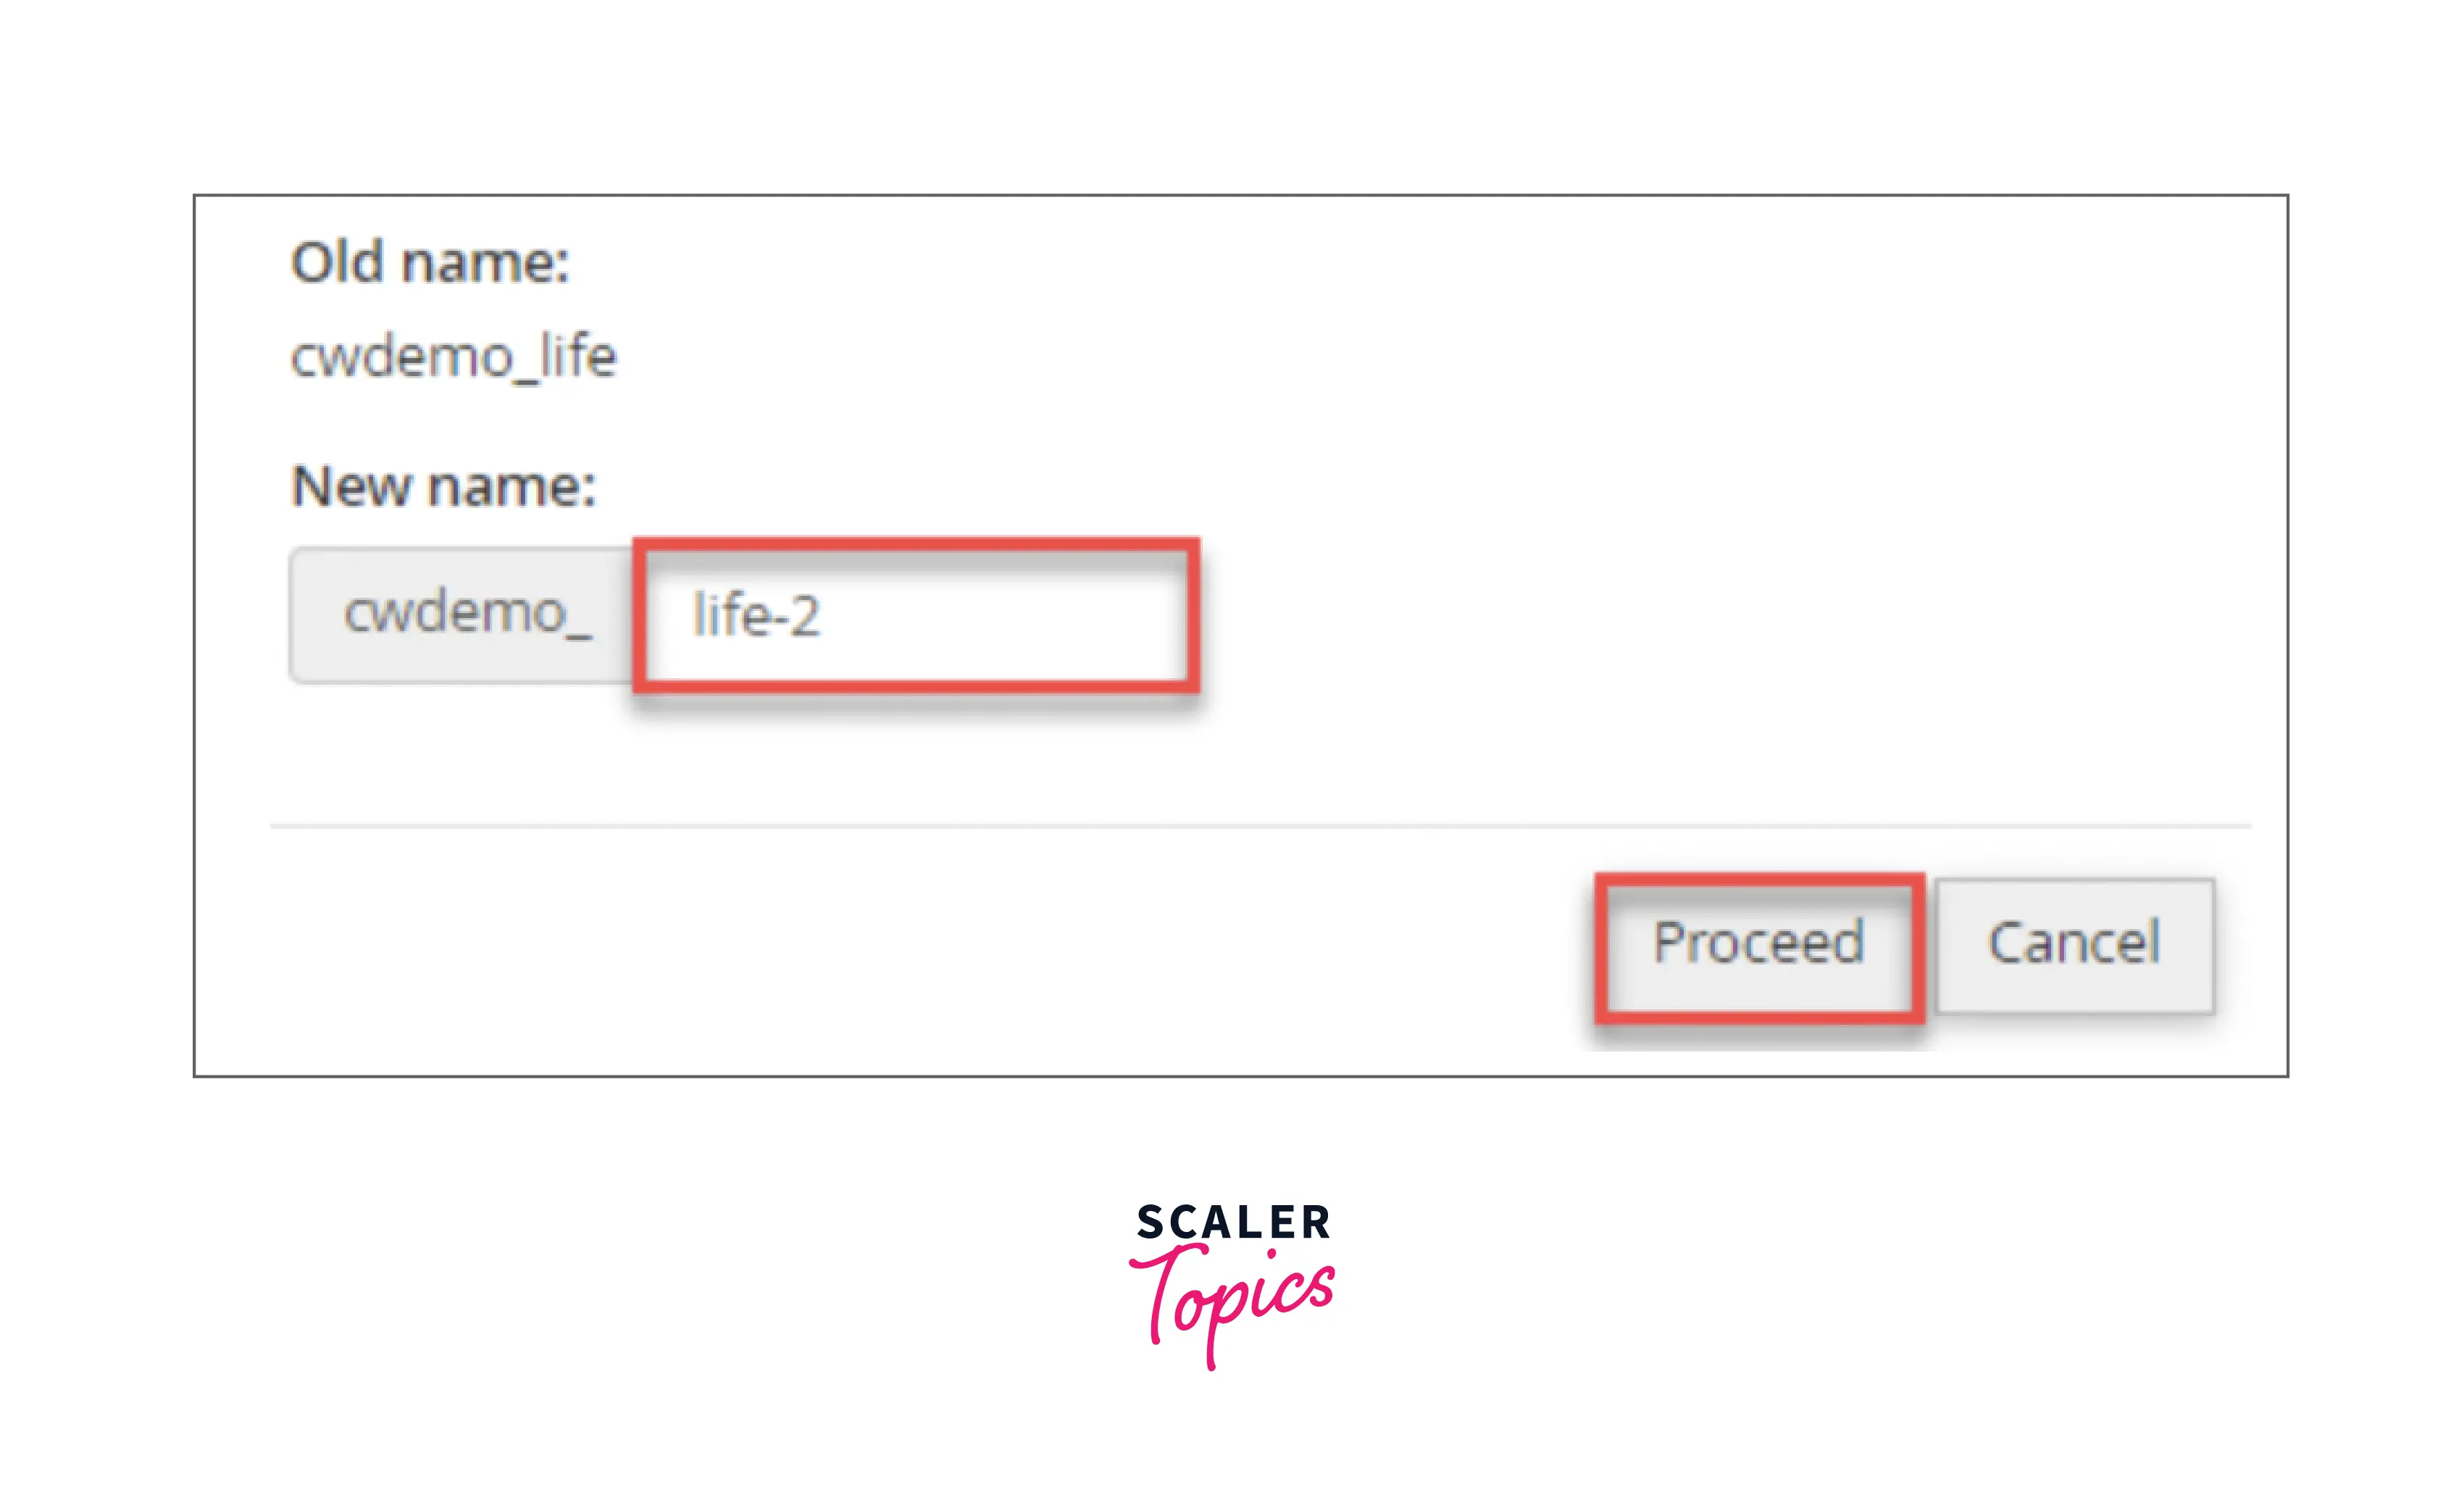
Task: Click the "New name:" label
Action: click(443, 487)
